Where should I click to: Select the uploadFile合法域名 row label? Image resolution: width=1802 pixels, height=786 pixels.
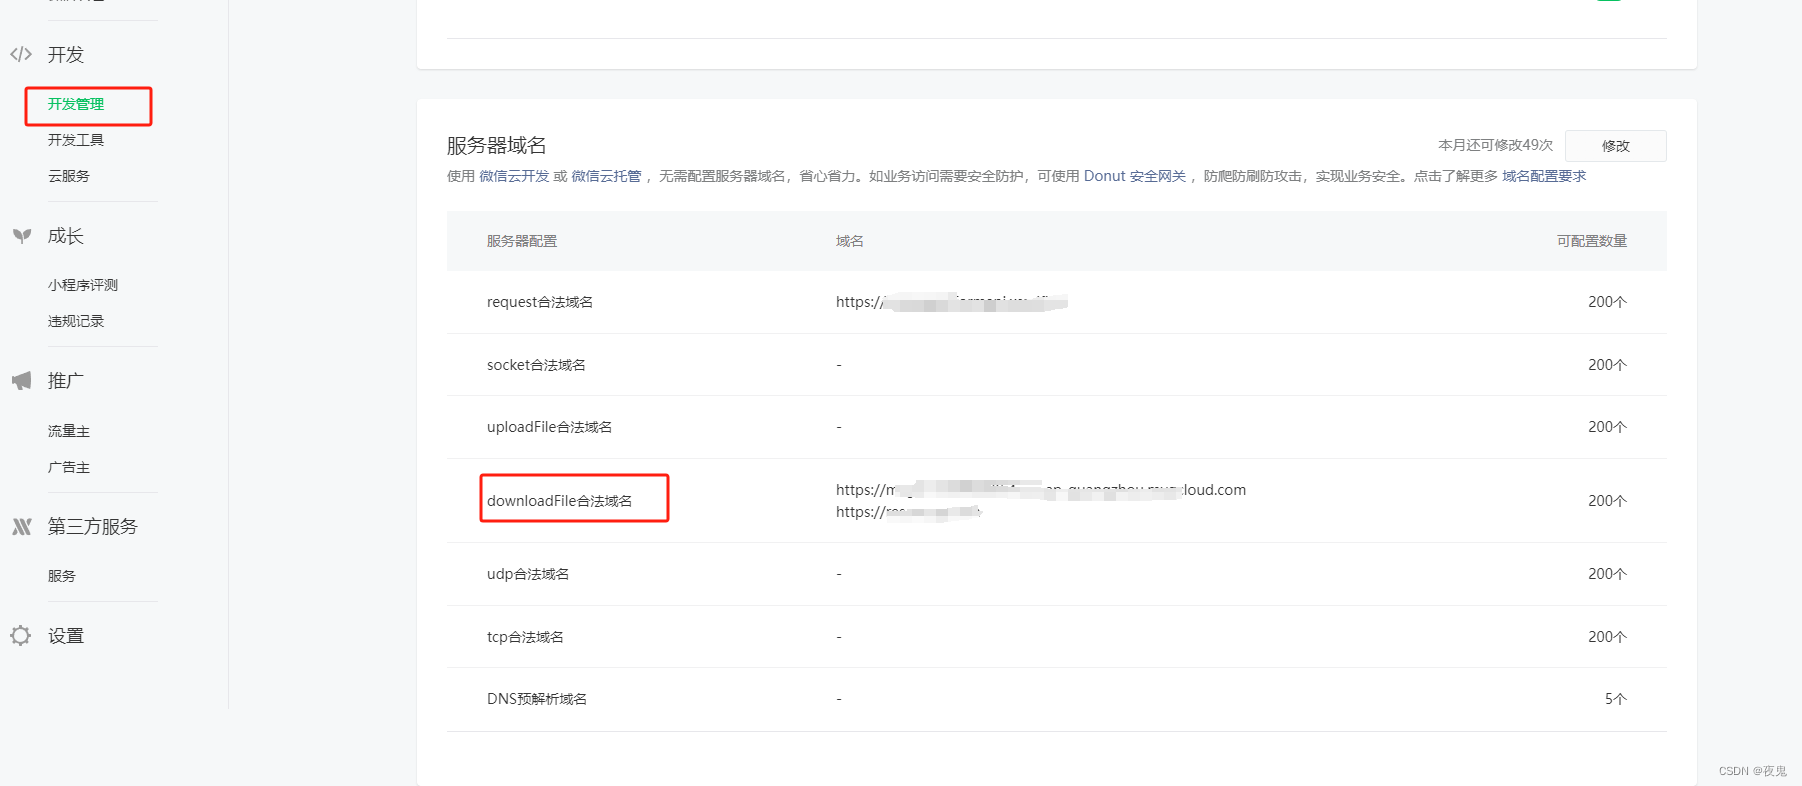[x=550, y=427]
